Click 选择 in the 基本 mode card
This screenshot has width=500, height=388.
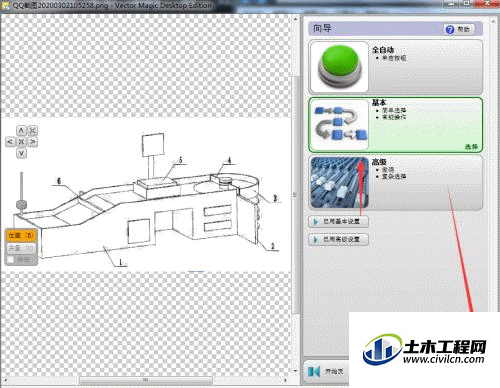(x=471, y=147)
